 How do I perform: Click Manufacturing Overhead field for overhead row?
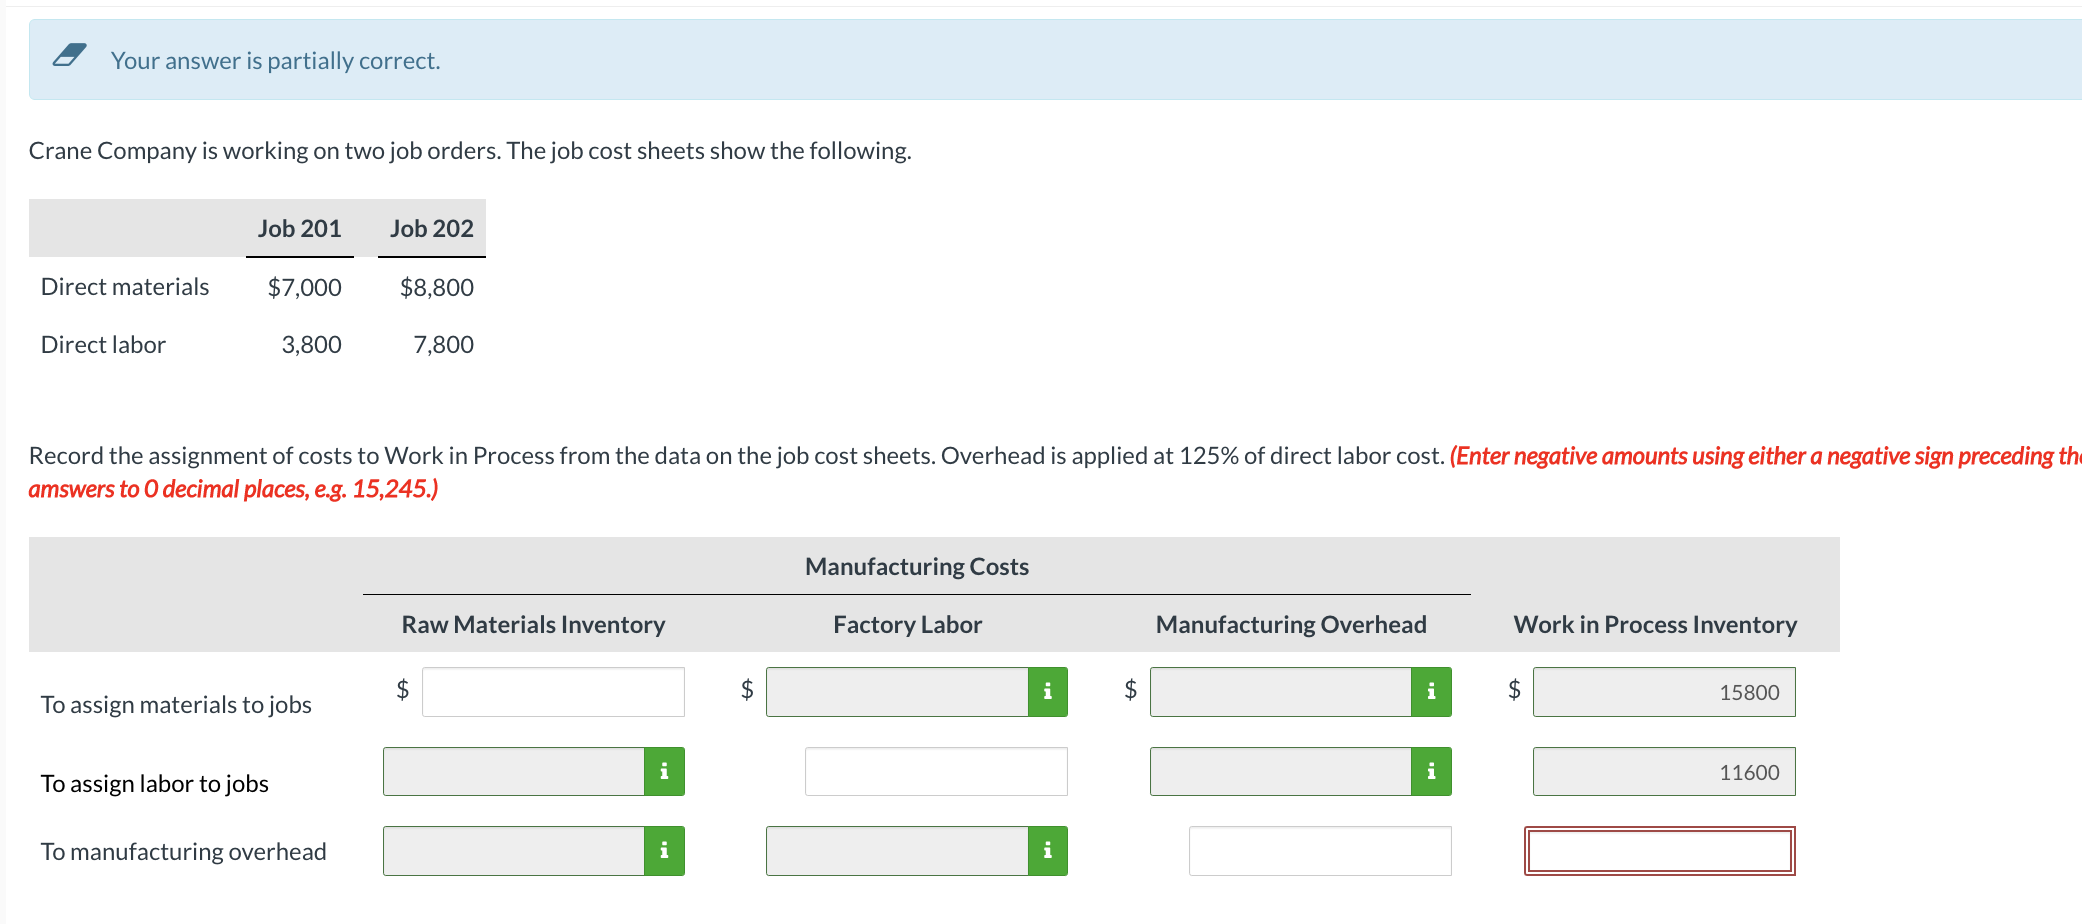click(x=1320, y=851)
